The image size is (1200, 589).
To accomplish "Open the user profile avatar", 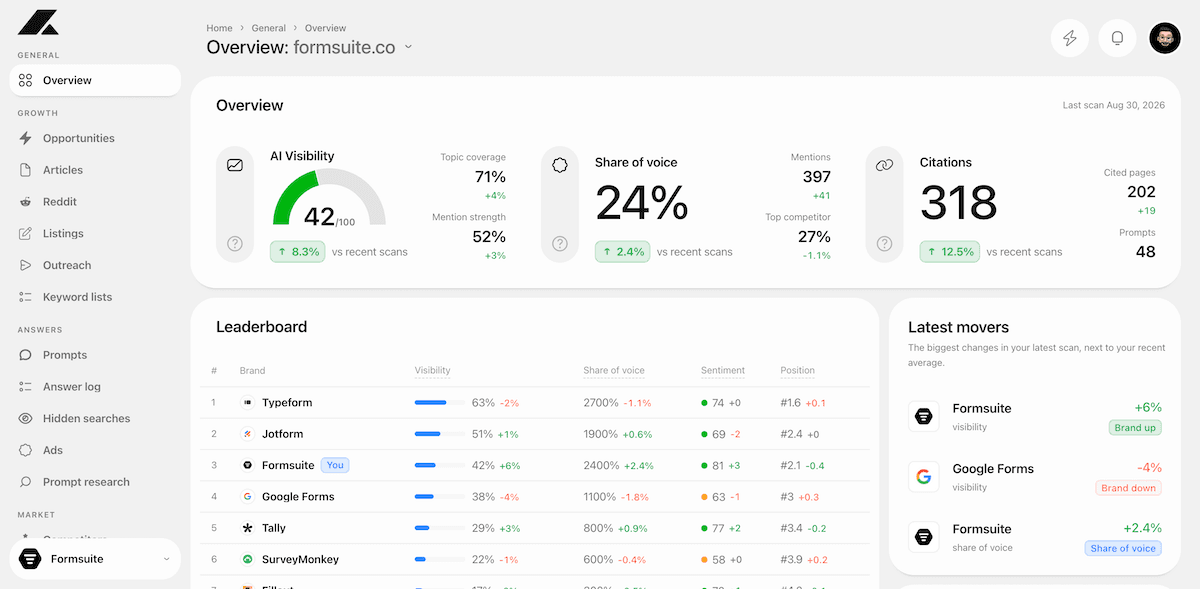I will 1165,38.
